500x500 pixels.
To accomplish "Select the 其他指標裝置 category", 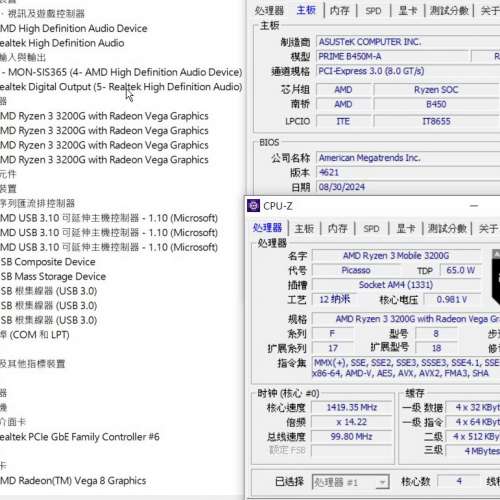I will [33, 364].
